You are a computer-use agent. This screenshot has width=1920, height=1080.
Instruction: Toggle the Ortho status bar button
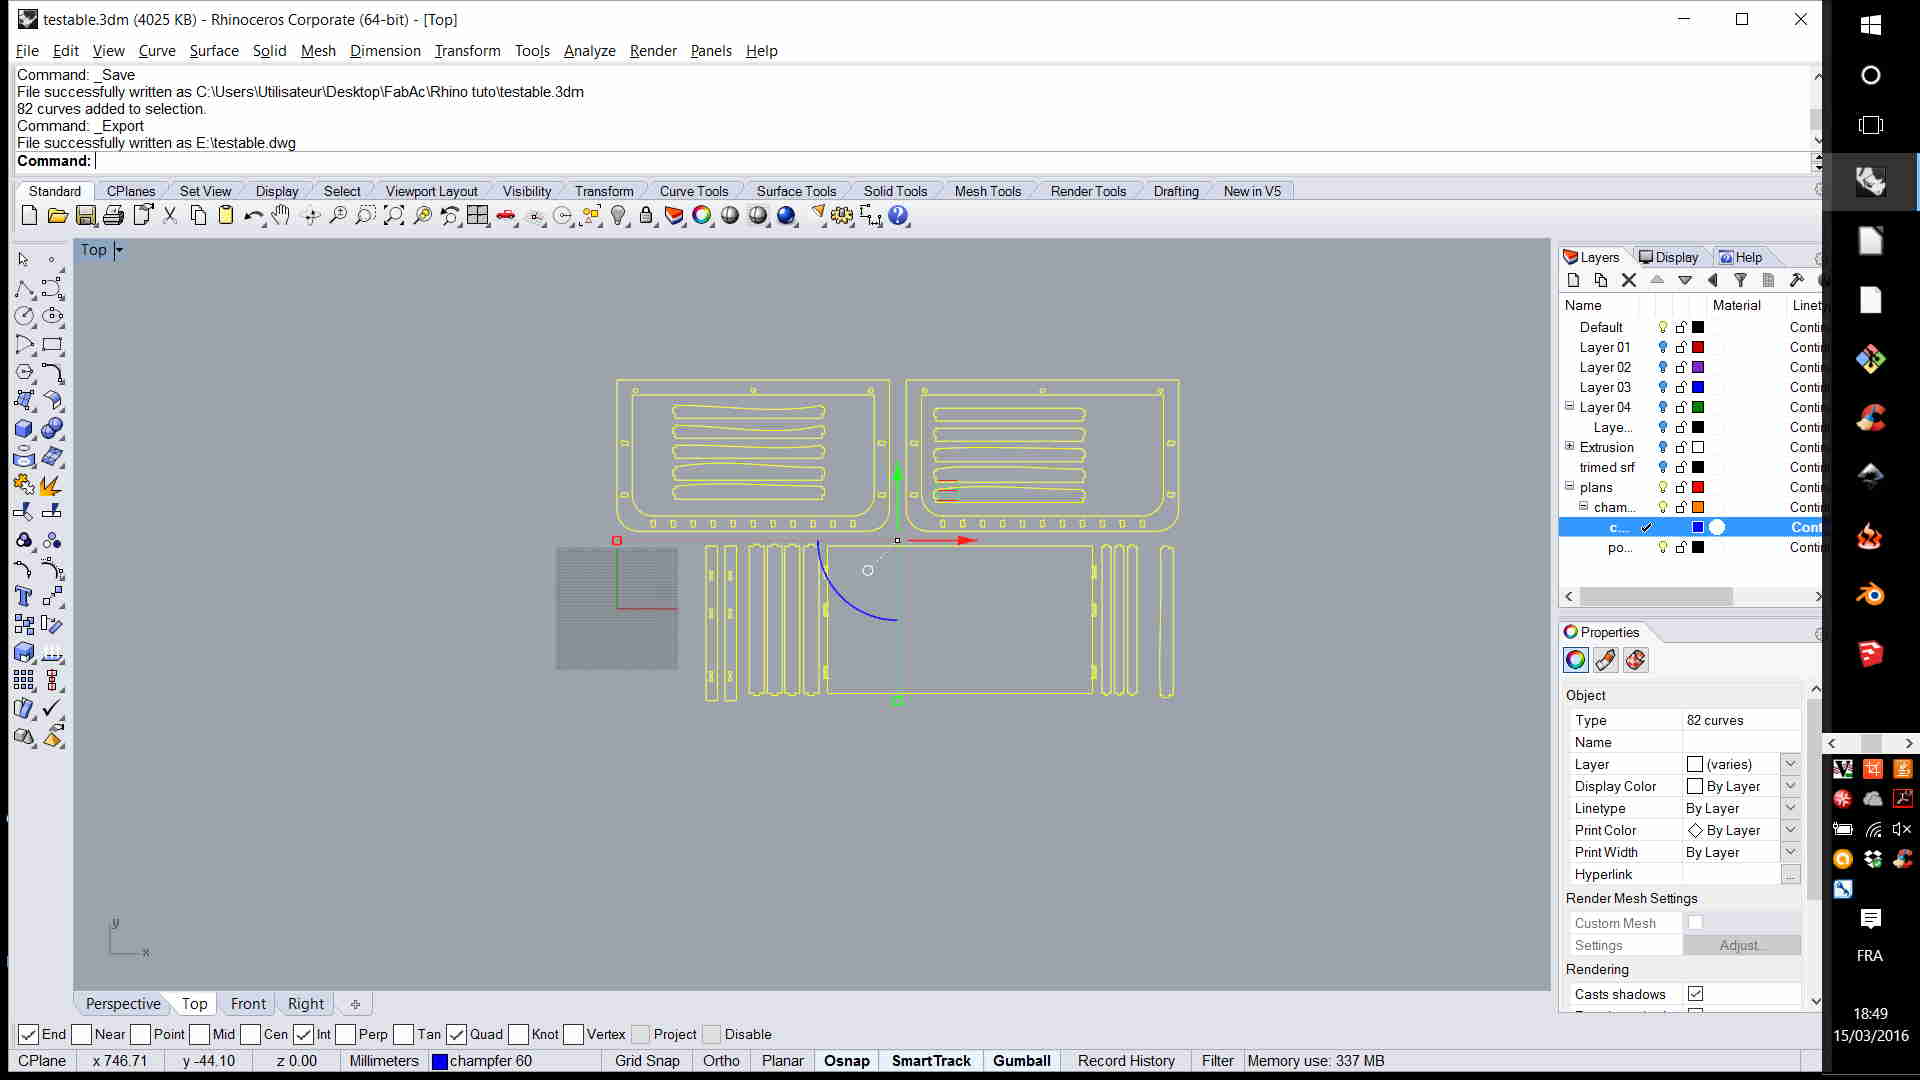coord(721,1061)
